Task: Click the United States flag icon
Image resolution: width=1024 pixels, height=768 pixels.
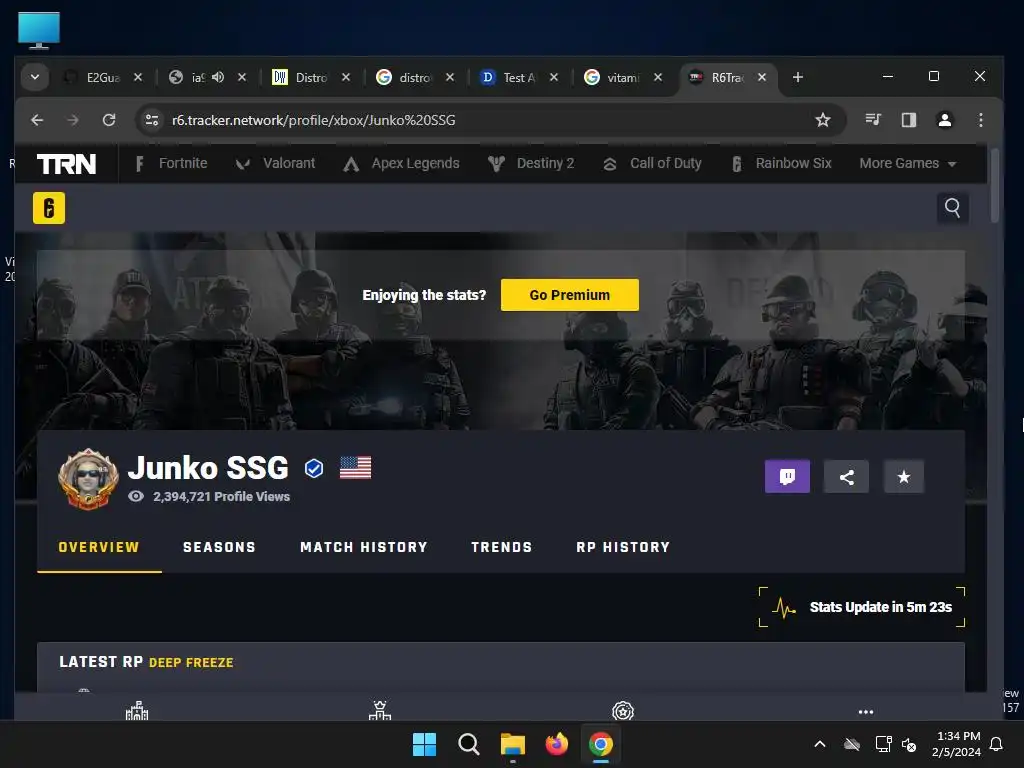Action: point(355,468)
